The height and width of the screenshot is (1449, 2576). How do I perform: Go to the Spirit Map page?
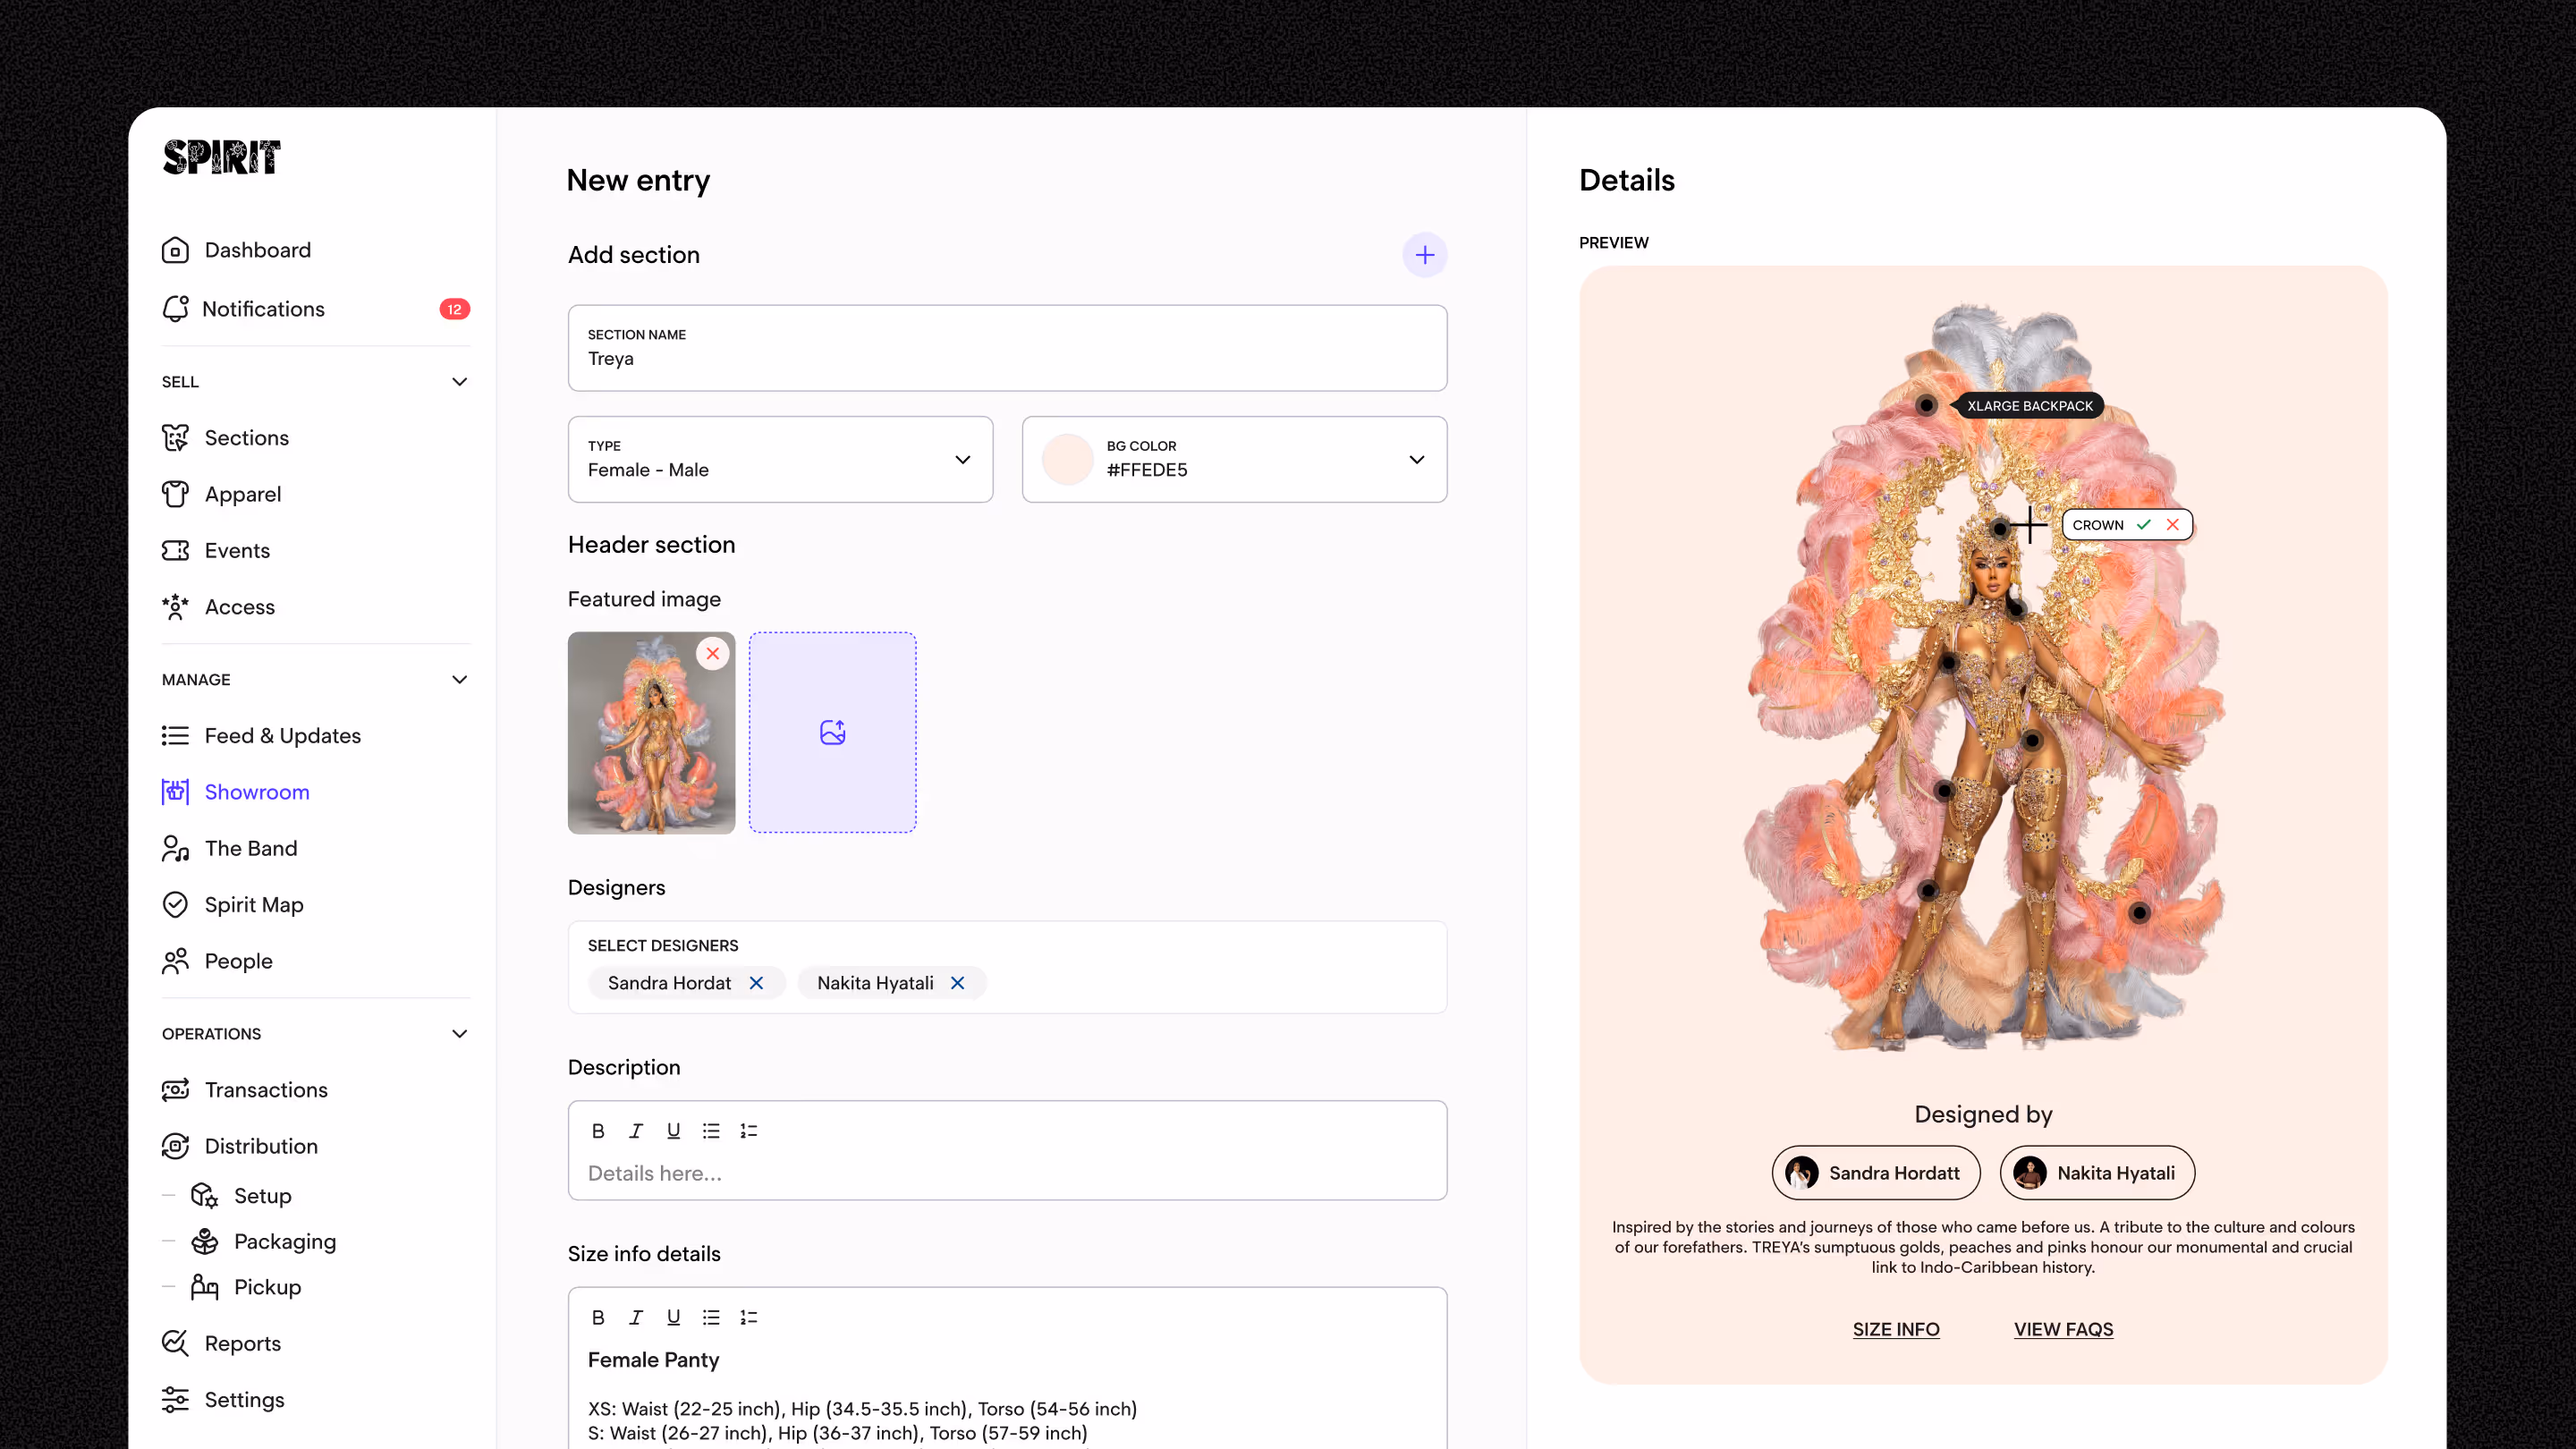click(254, 905)
